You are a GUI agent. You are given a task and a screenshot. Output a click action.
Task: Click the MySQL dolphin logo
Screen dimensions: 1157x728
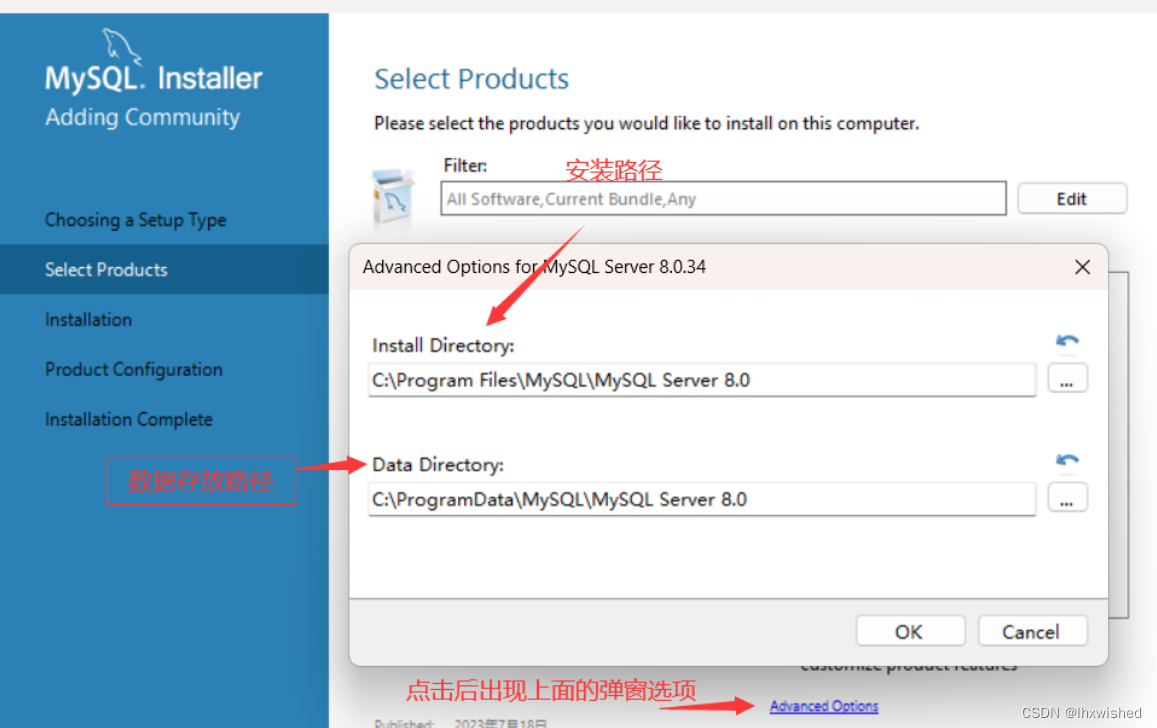click(121, 46)
